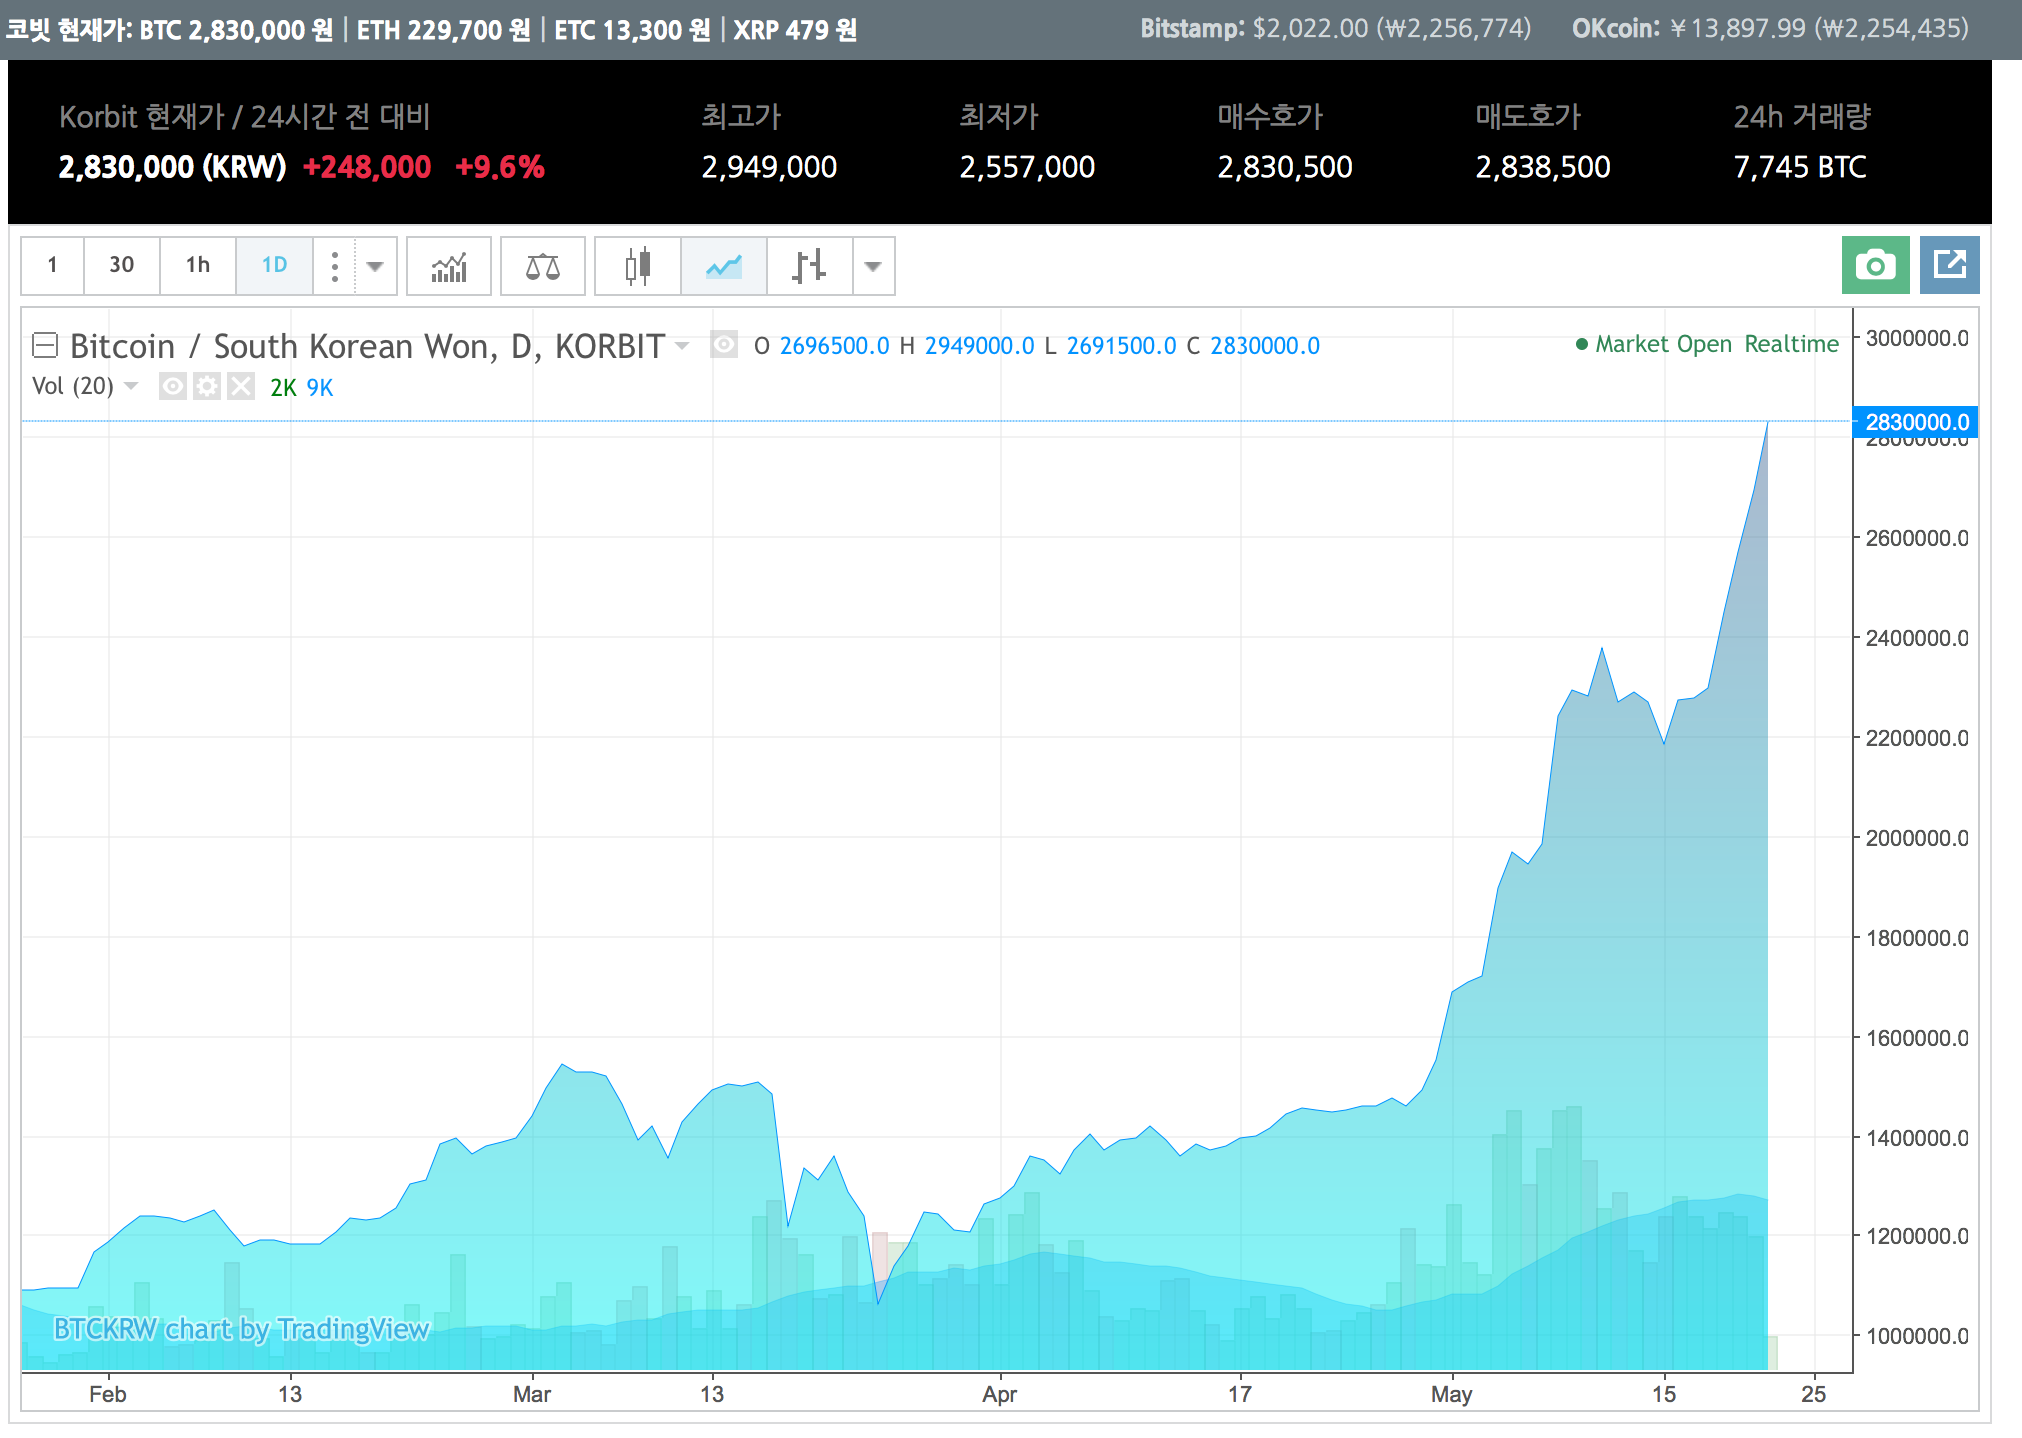Click the BTCKRW chart by TradingView link
This screenshot has width=2022, height=1438.
coord(241,1329)
